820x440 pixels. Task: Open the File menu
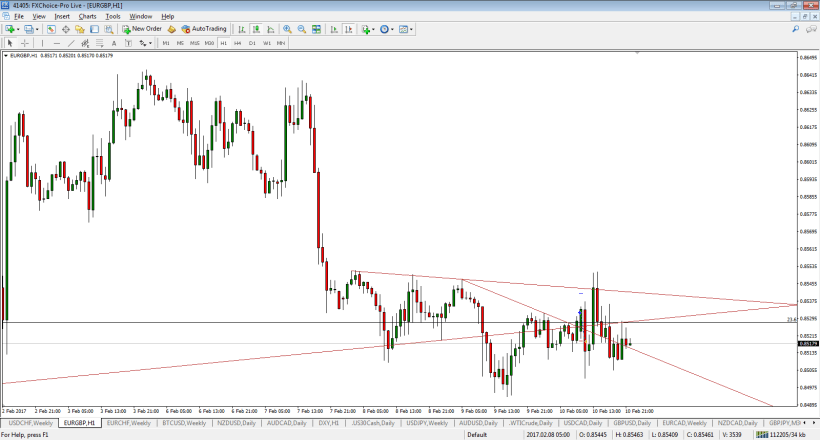(x=19, y=17)
